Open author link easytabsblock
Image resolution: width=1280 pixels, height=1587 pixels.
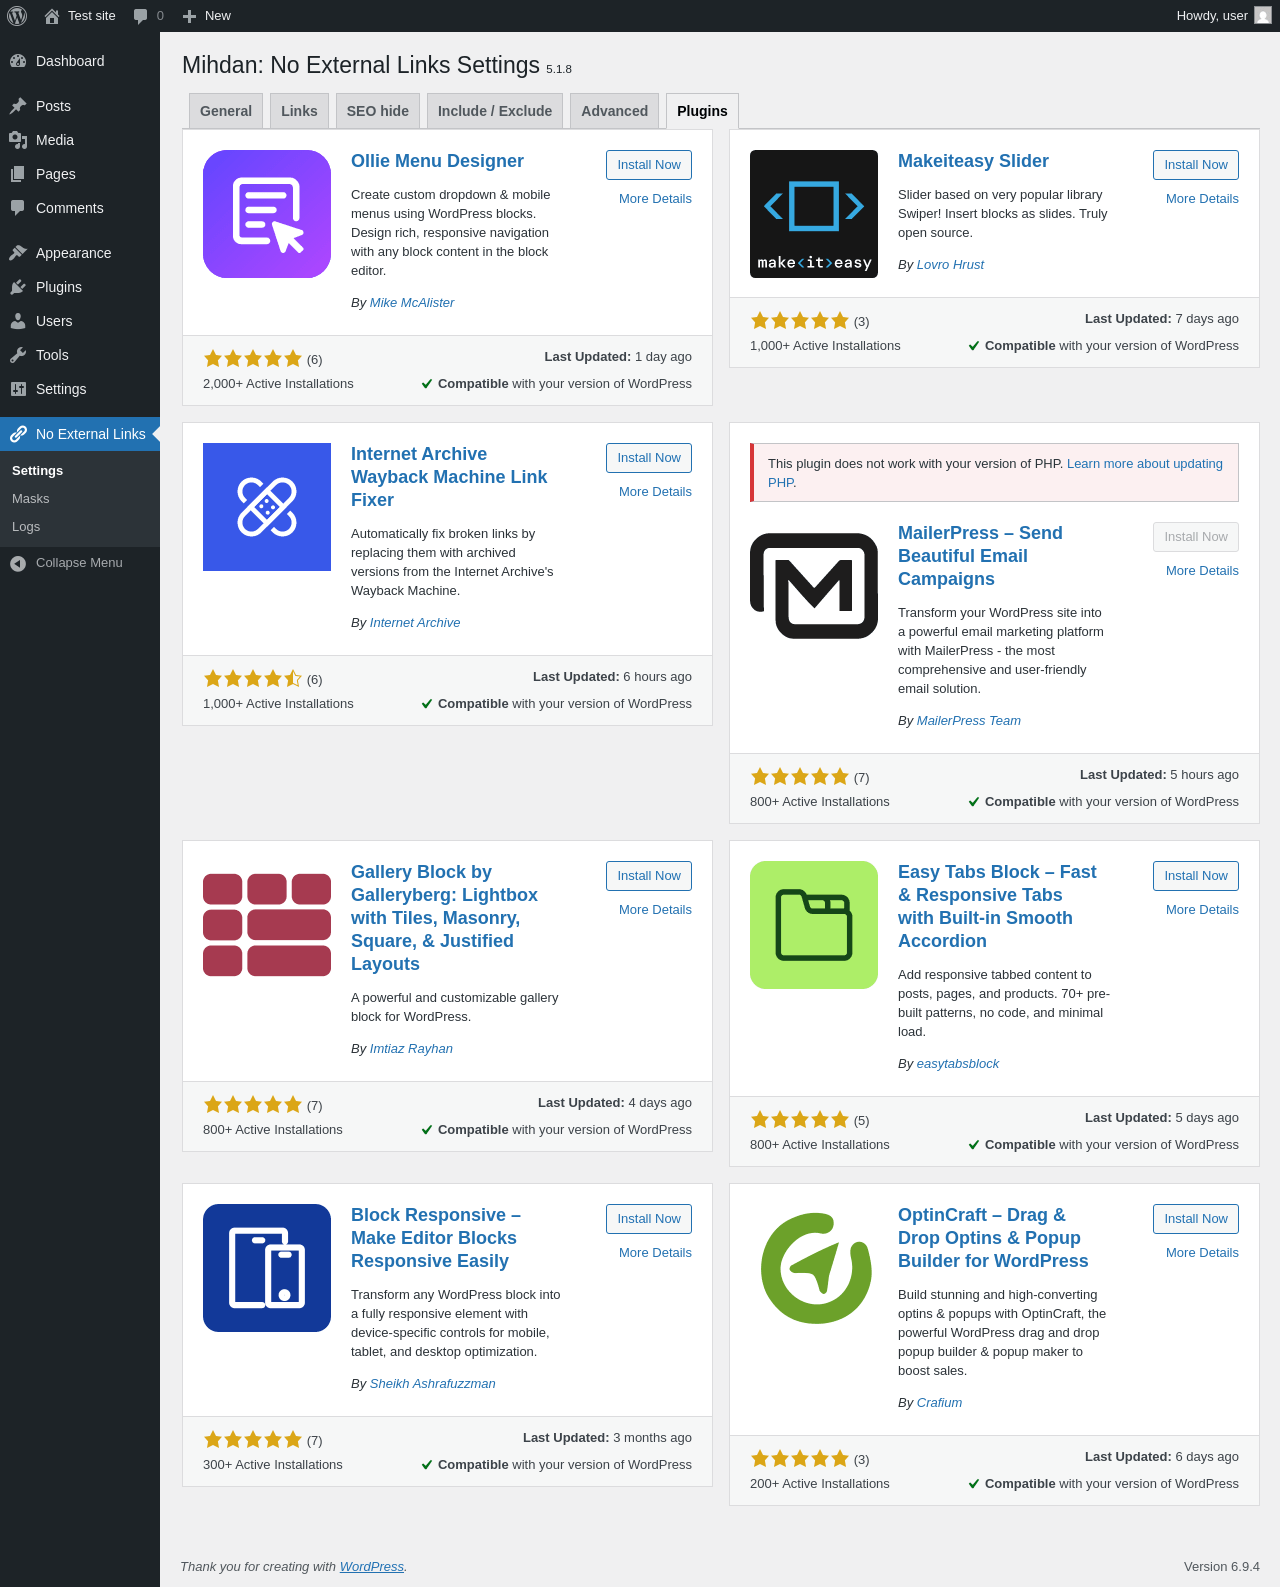958,1064
